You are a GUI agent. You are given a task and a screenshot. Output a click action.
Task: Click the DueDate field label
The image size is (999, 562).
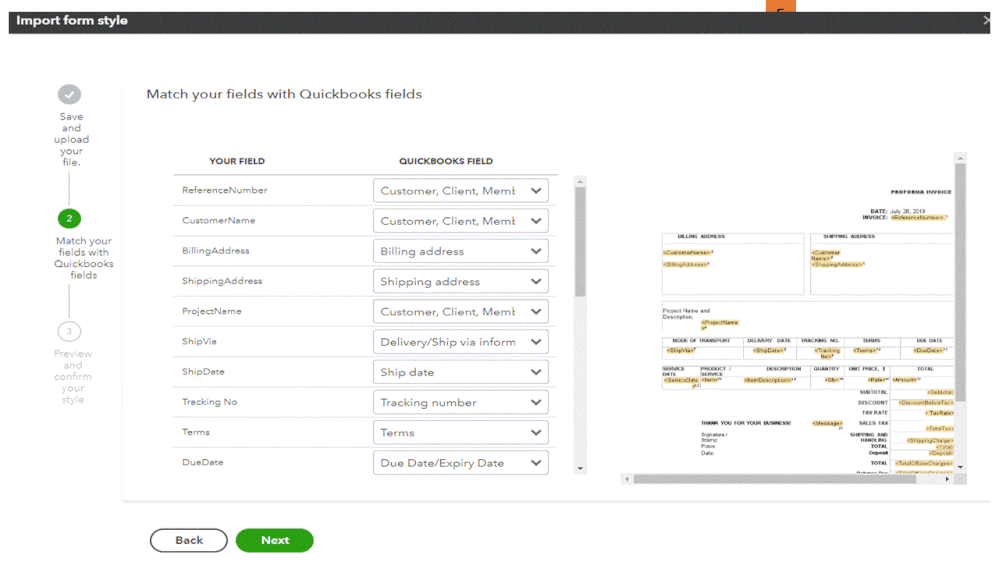(203, 463)
